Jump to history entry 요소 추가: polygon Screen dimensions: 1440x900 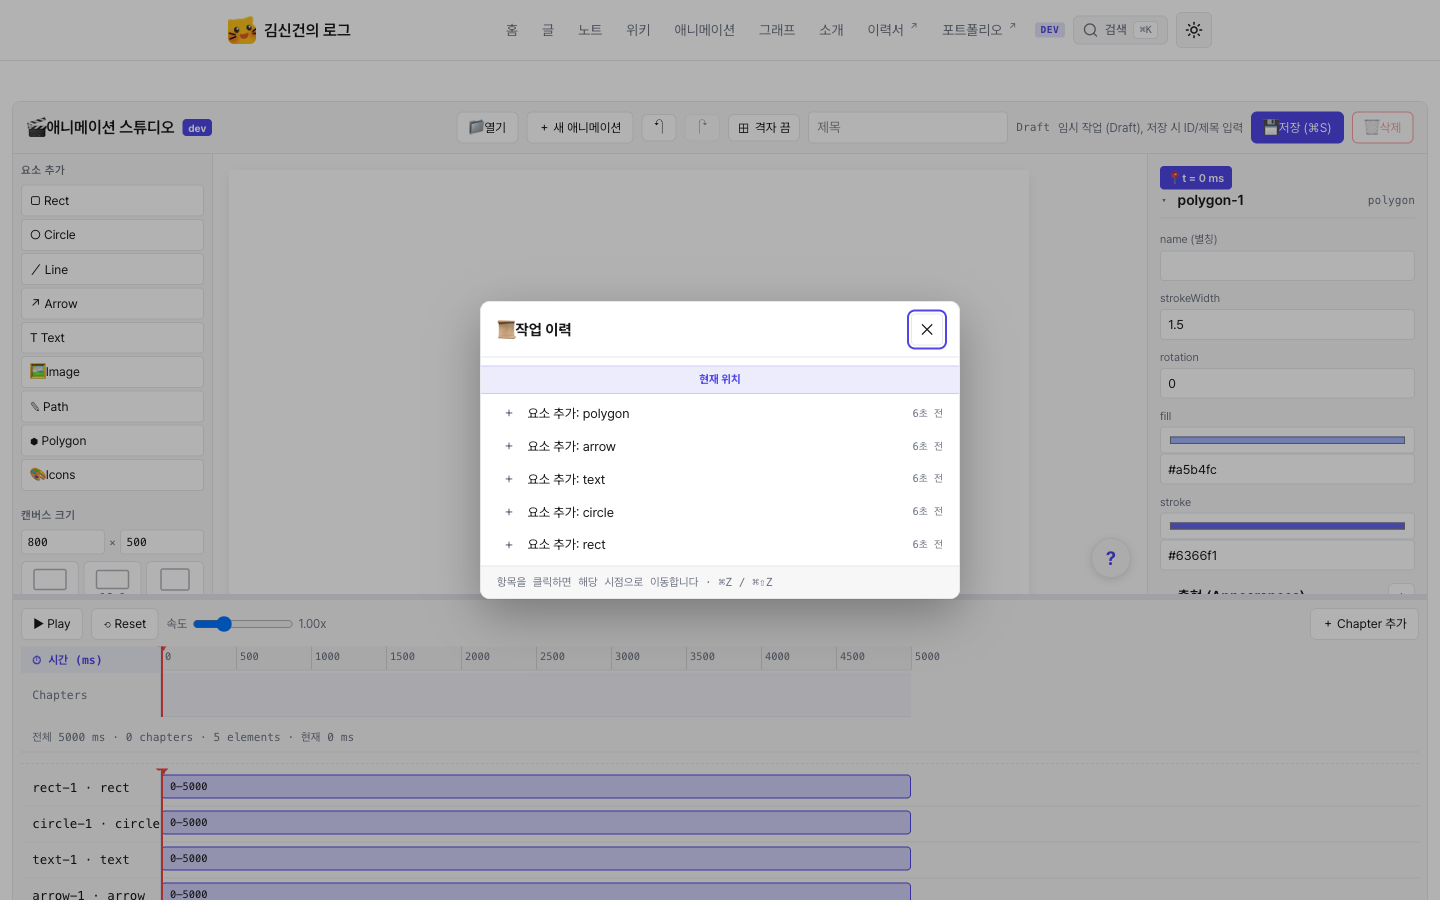click(720, 413)
